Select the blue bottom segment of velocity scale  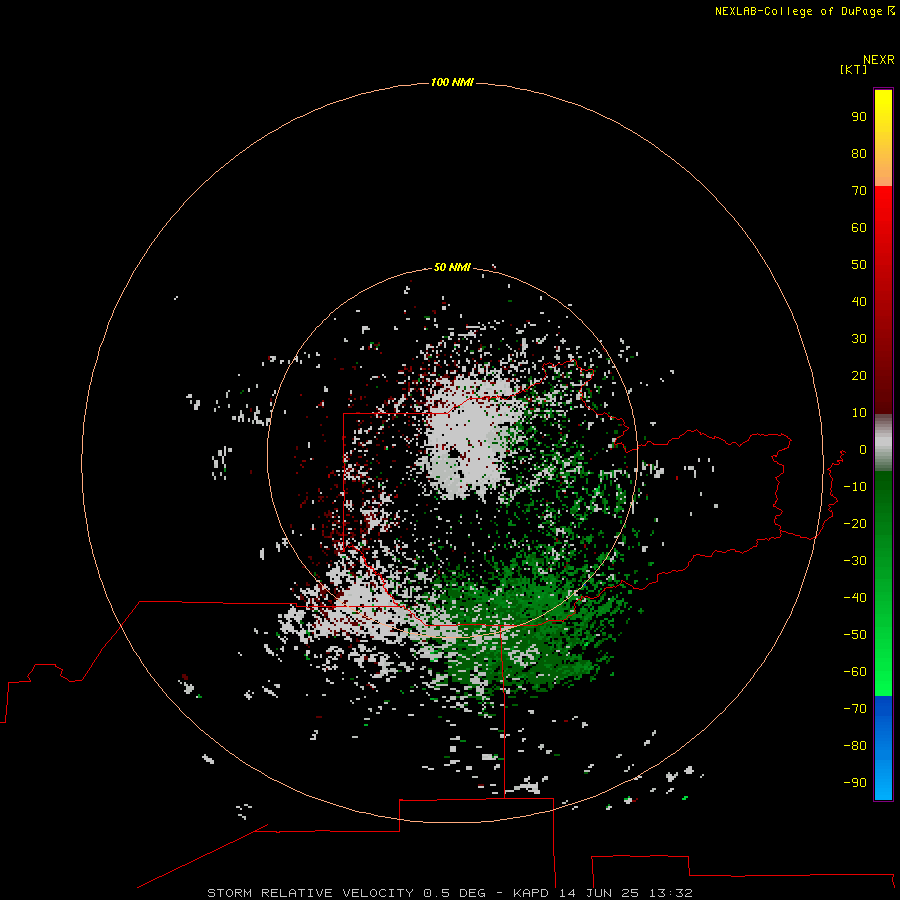click(x=883, y=747)
